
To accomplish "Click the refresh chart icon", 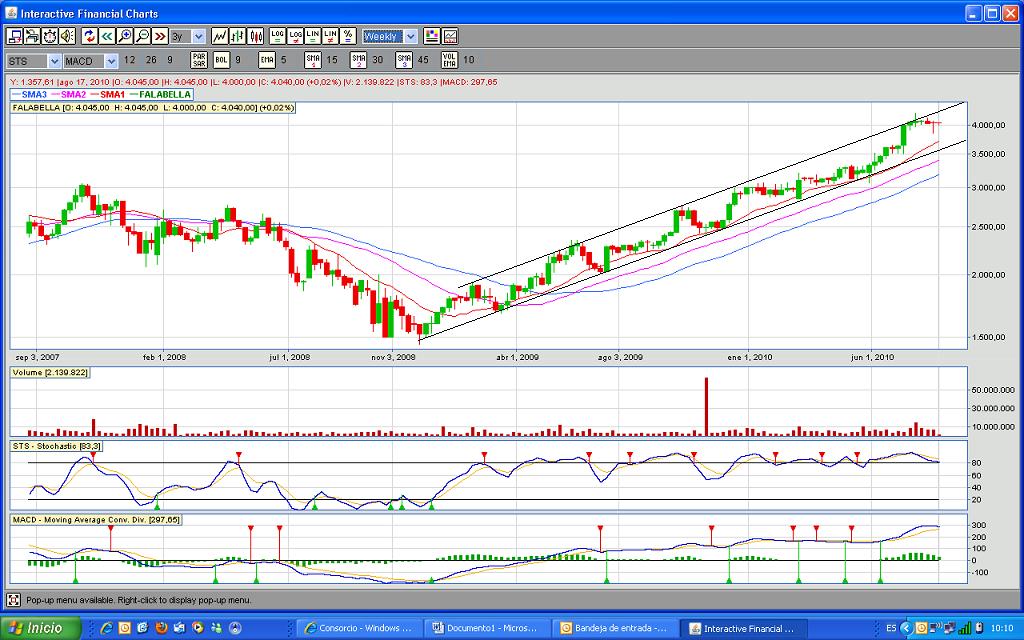I will coord(89,36).
